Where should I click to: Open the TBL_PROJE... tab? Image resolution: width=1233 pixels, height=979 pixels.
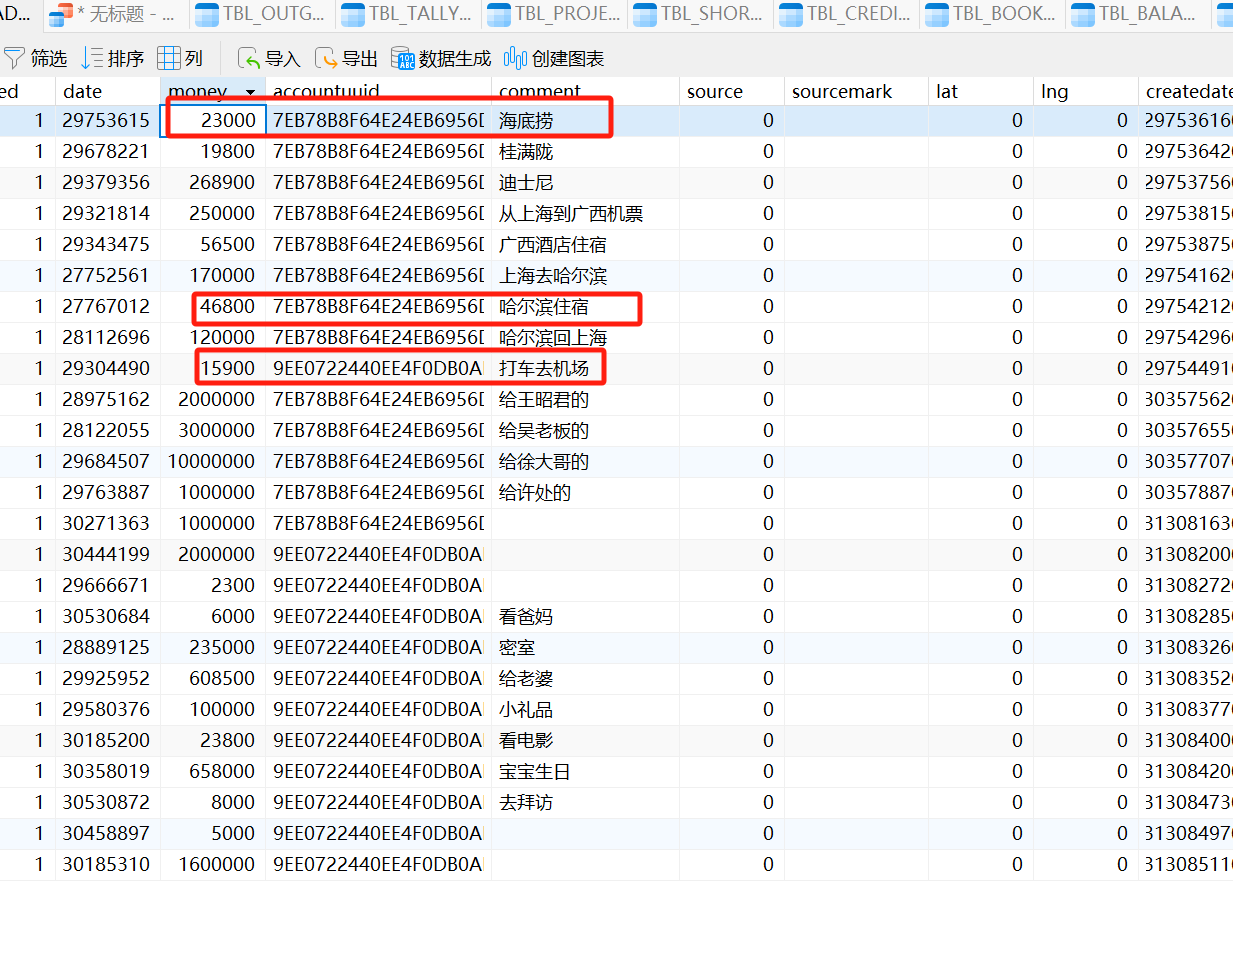click(x=552, y=14)
